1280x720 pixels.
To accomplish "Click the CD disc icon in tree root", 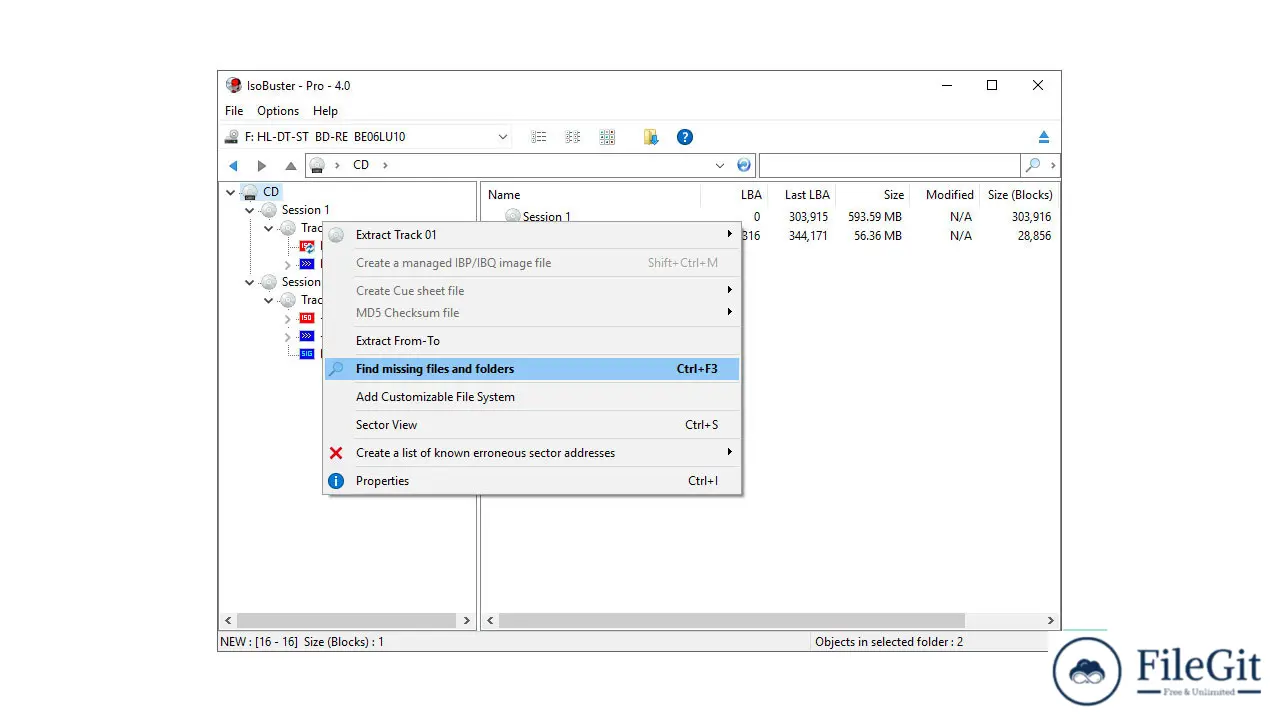I will tap(250, 192).
